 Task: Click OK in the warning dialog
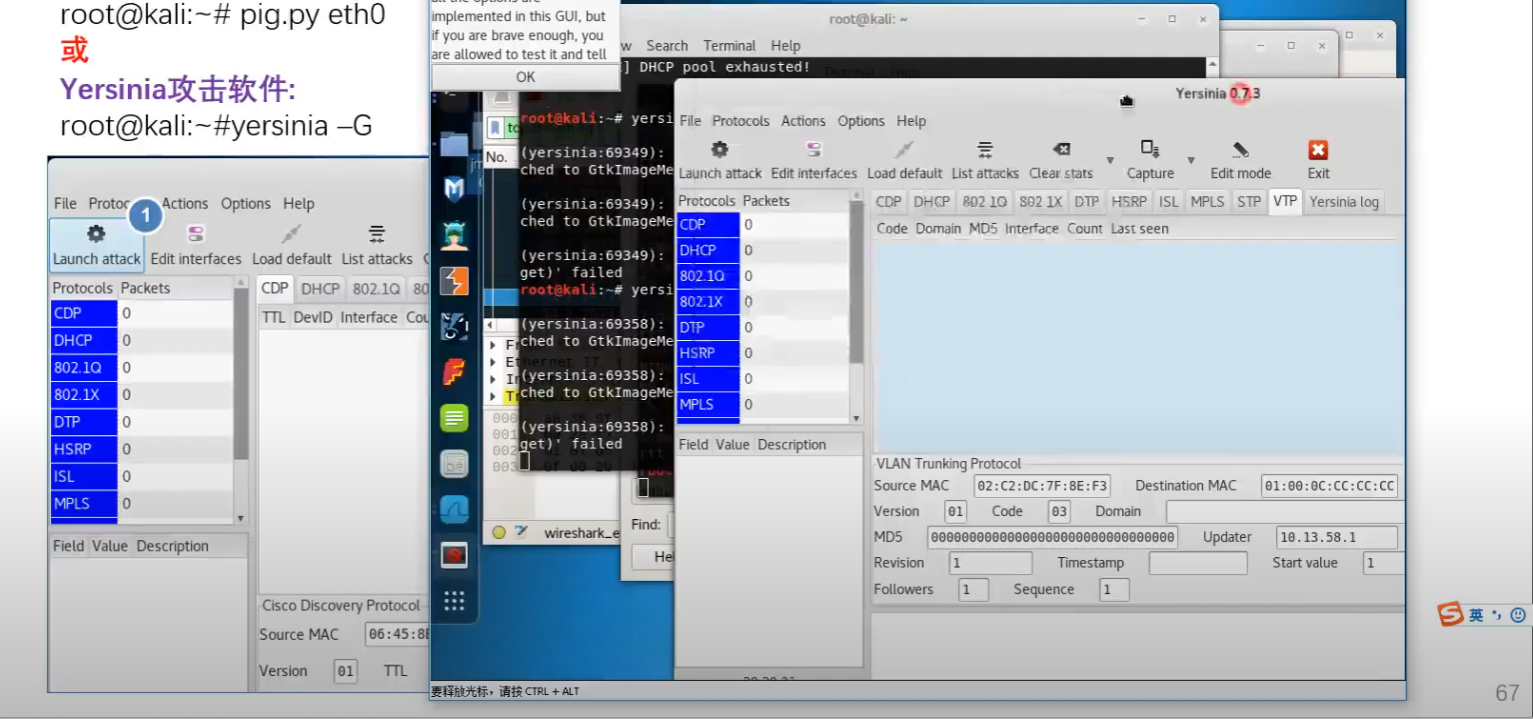coord(525,77)
